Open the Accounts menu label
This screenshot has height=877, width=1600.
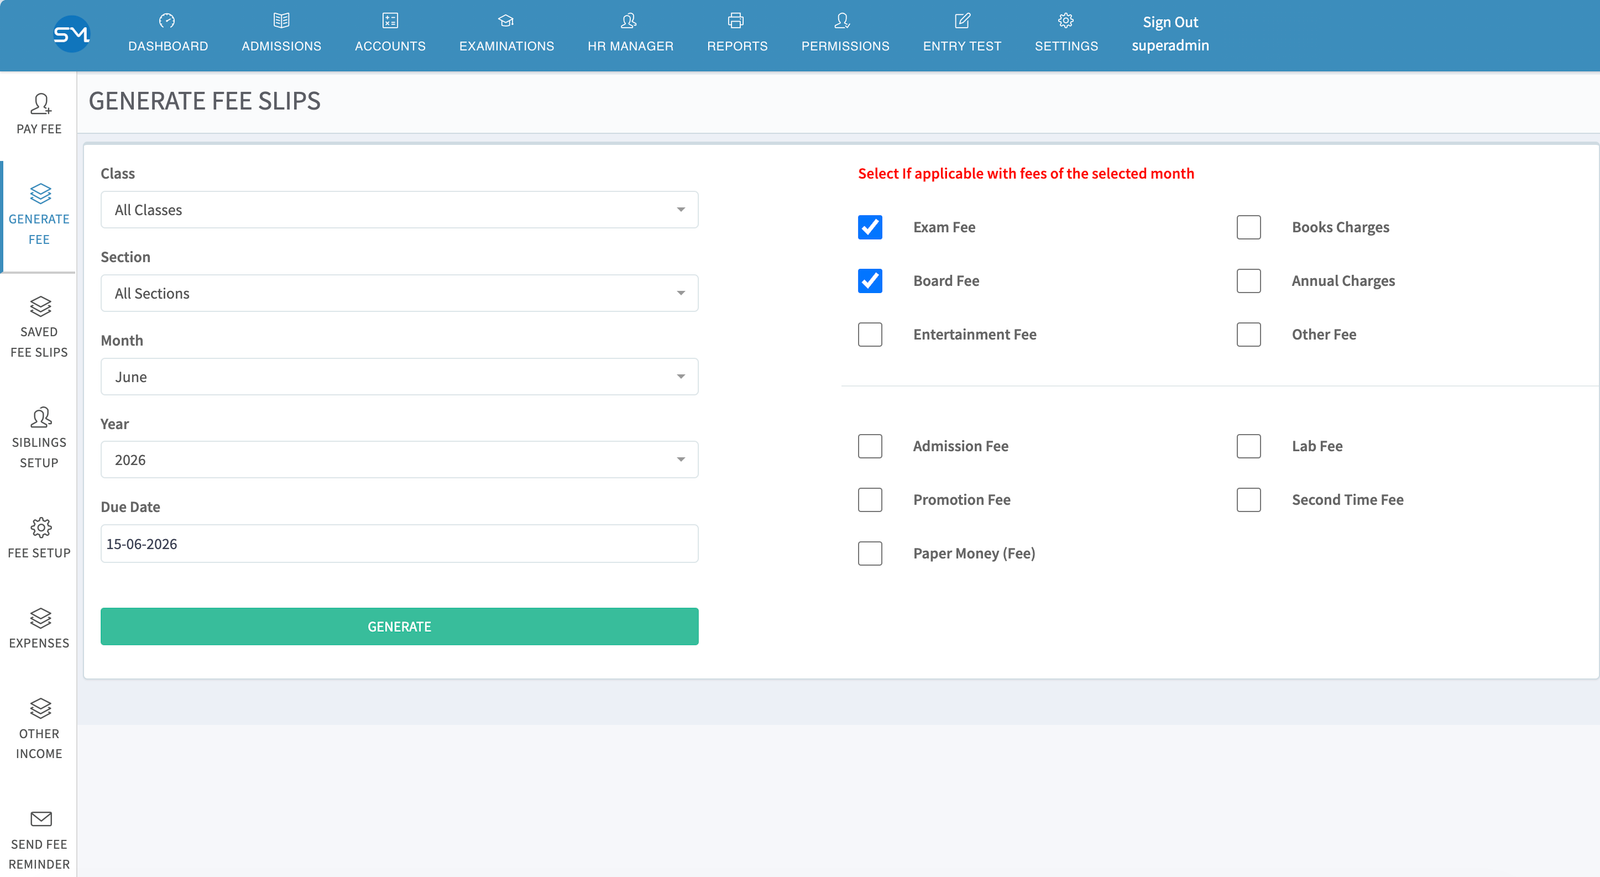(x=390, y=46)
